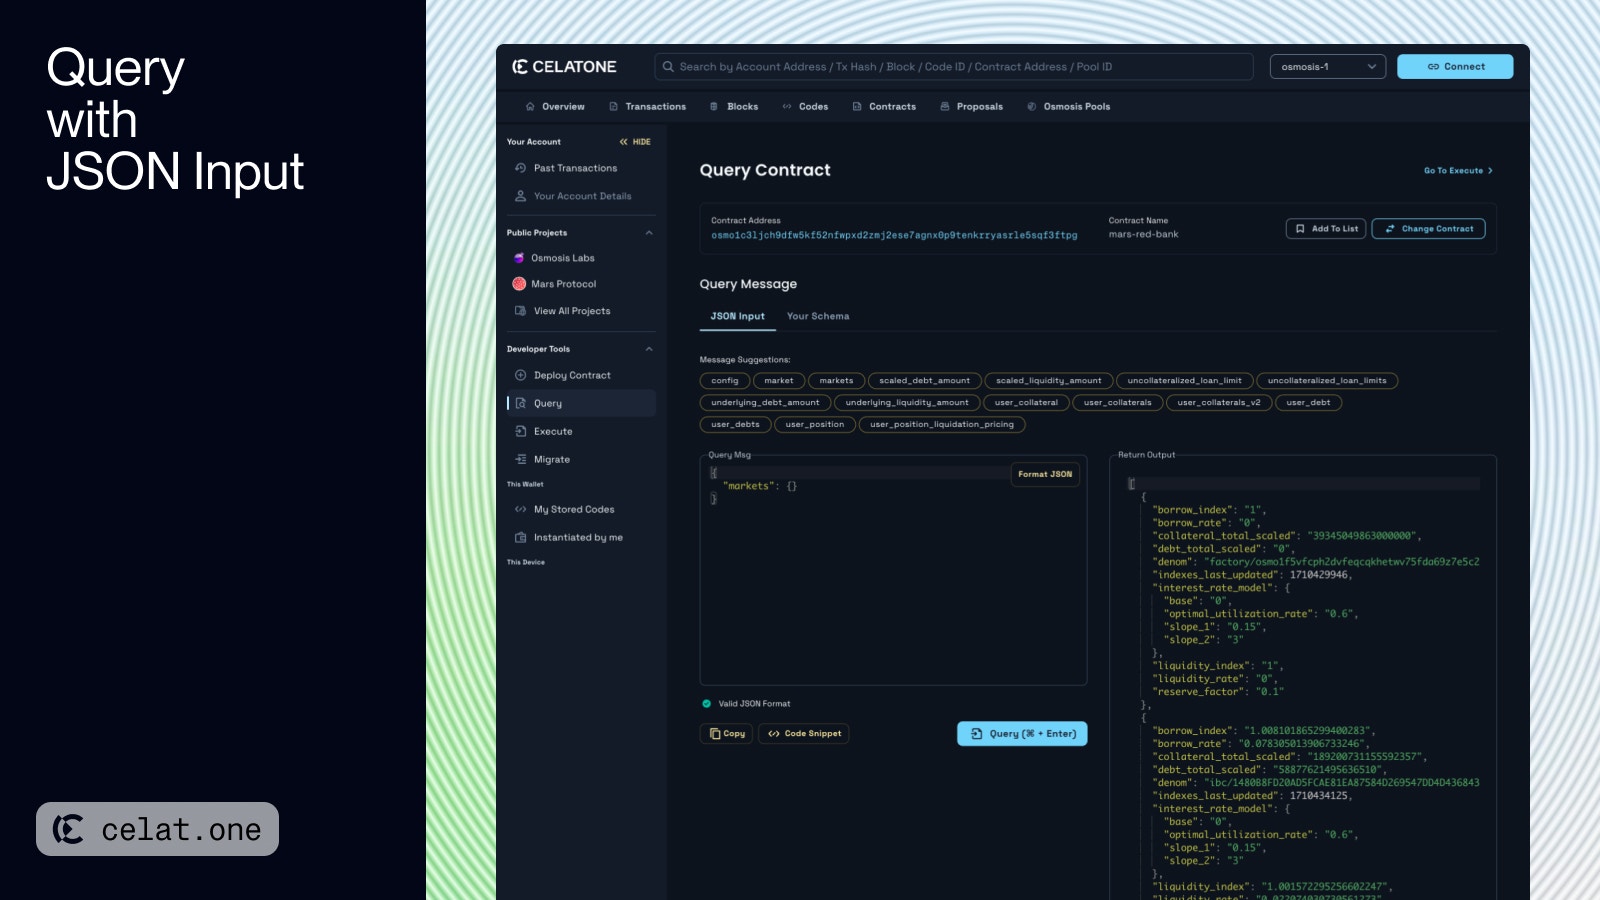This screenshot has width=1600, height=900.
Task: Collapse the Public Projects section
Action: tap(649, 233)
